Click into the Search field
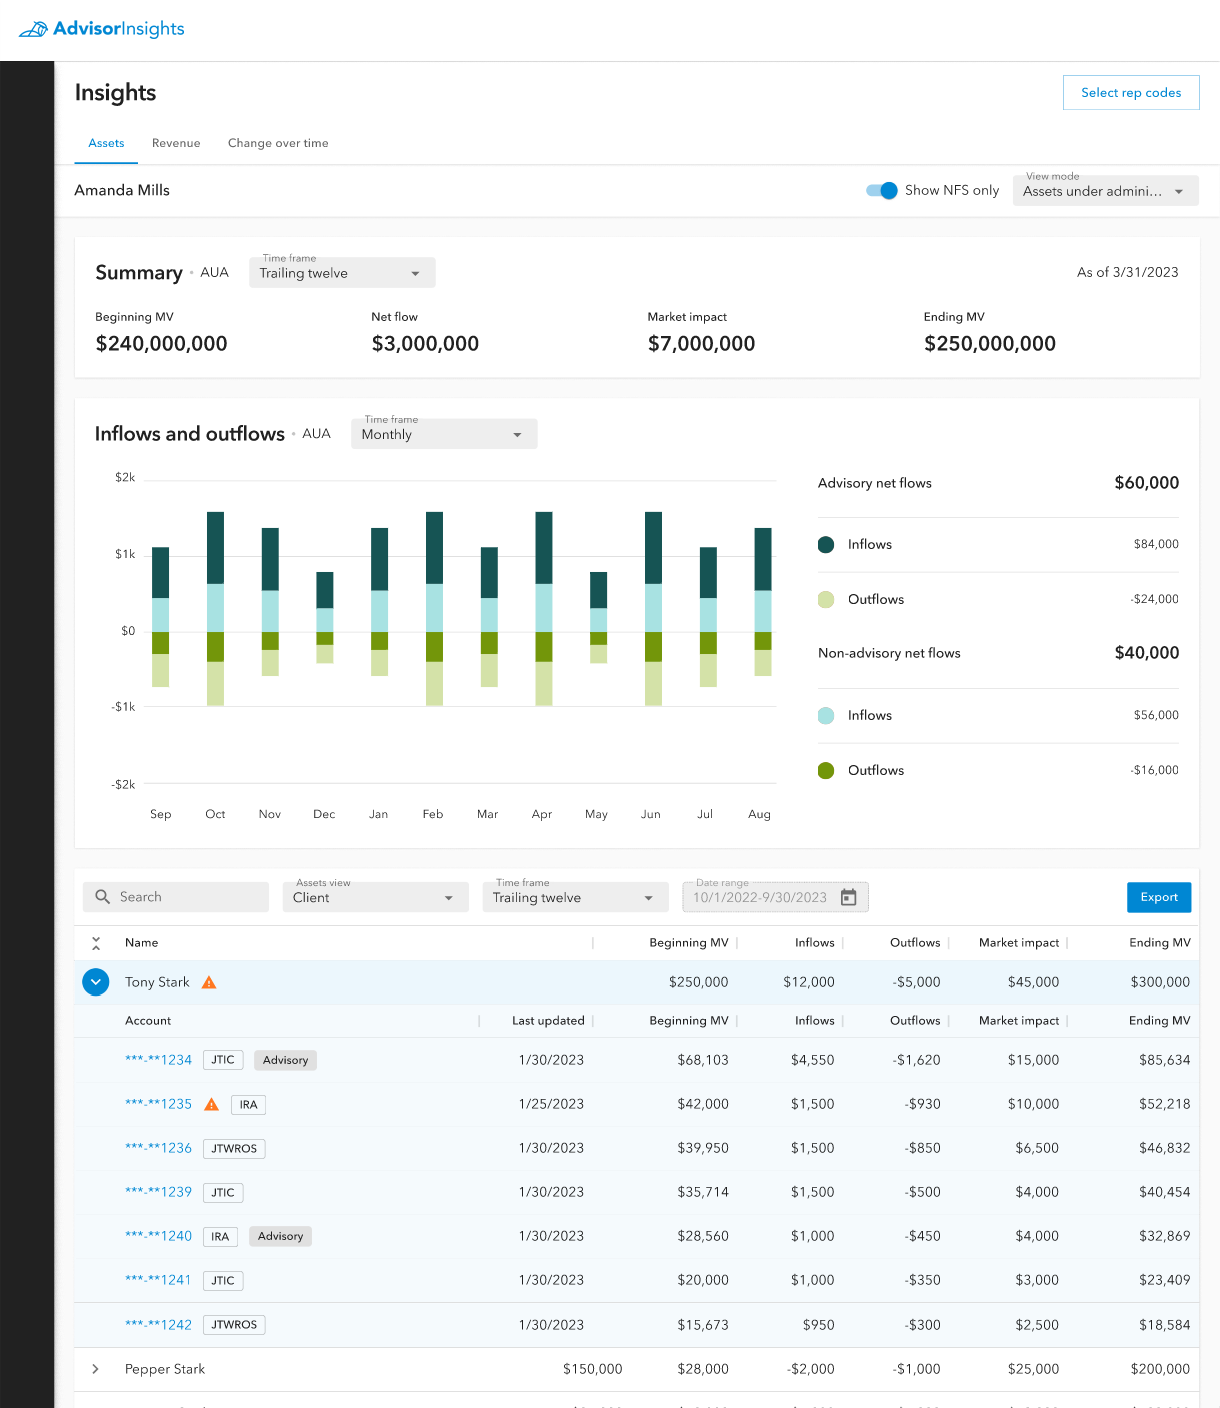Image resolution: width=1220 pixels, height=1408 pixels. 190,897
